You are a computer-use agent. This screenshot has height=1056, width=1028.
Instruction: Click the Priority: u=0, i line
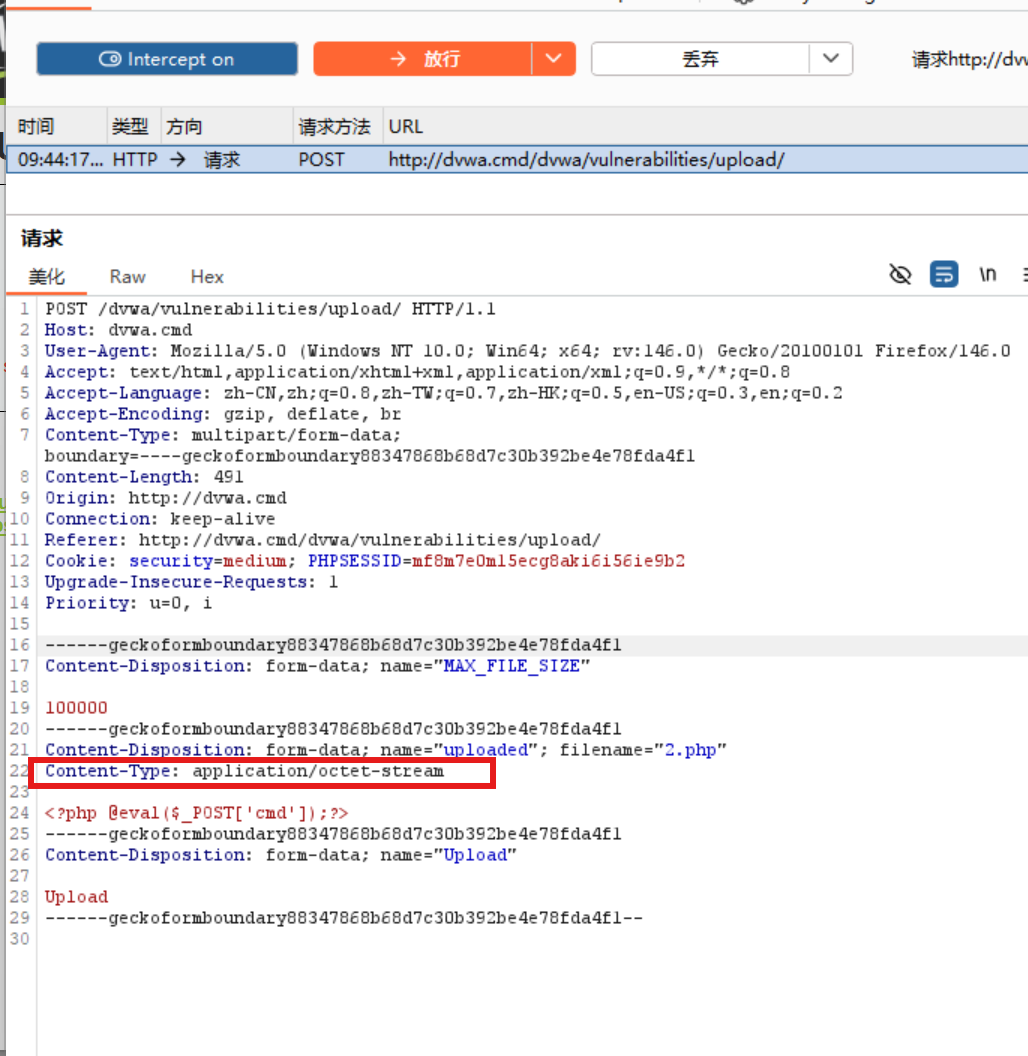pos(129,603)
